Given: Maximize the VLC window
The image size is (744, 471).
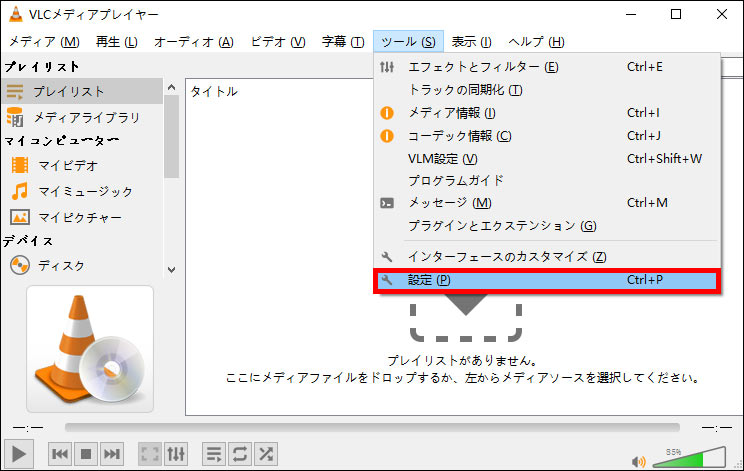Looking at the screenshot, I should 676,14.
